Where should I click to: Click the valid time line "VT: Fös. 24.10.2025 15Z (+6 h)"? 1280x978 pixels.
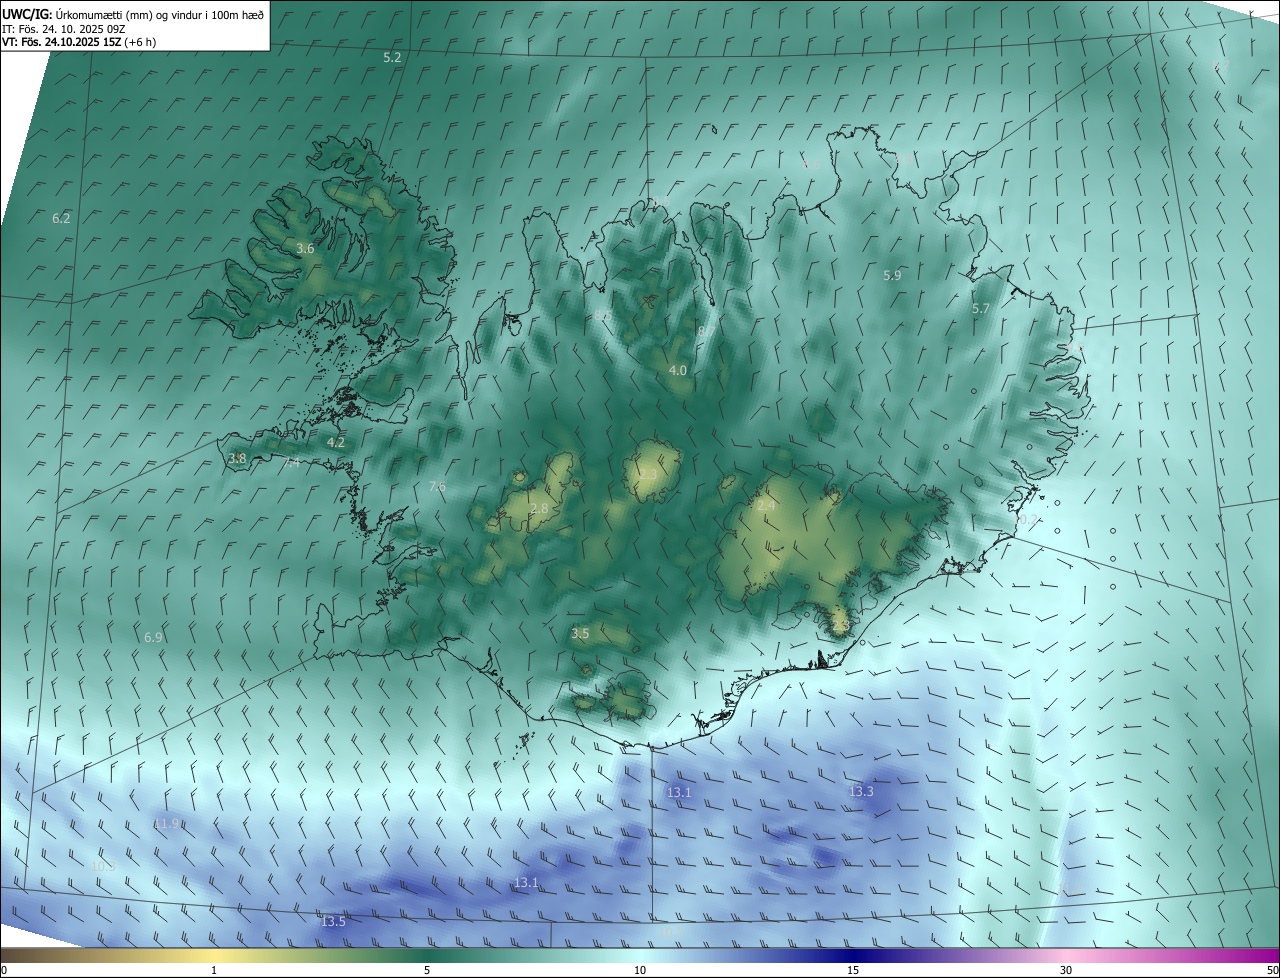coord(79,42)
